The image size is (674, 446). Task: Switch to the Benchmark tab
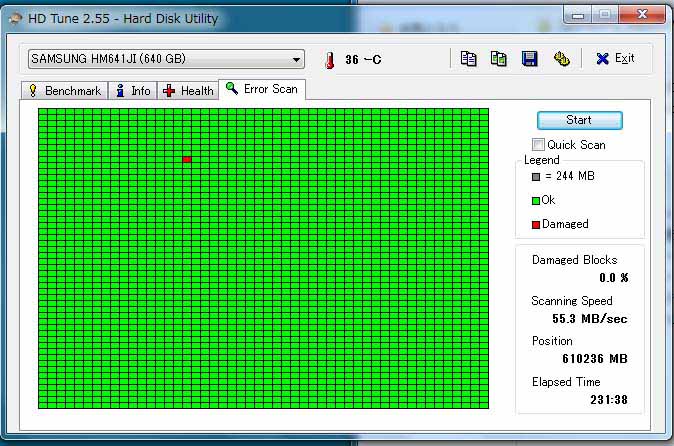(x=65, y=91)
